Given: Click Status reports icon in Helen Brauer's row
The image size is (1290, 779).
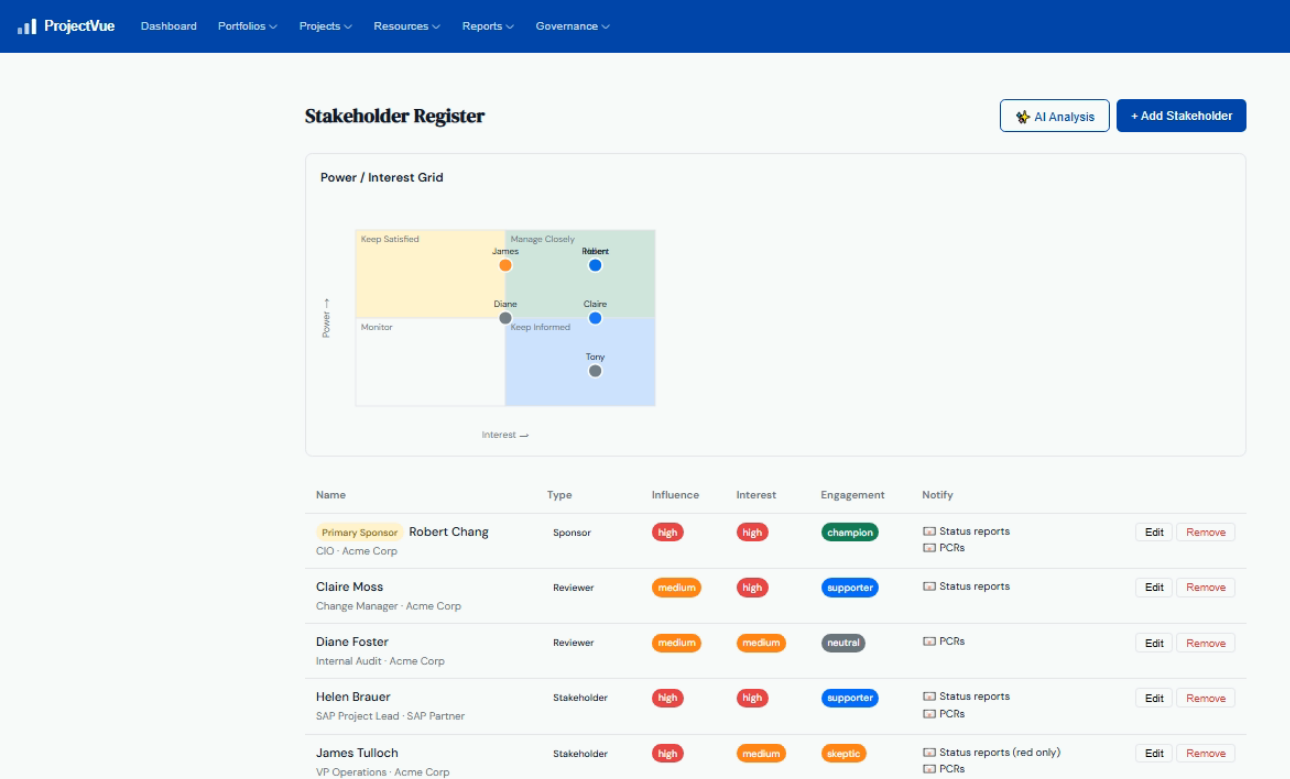Looking at the screenshot, I should click(x=929, y=696).
